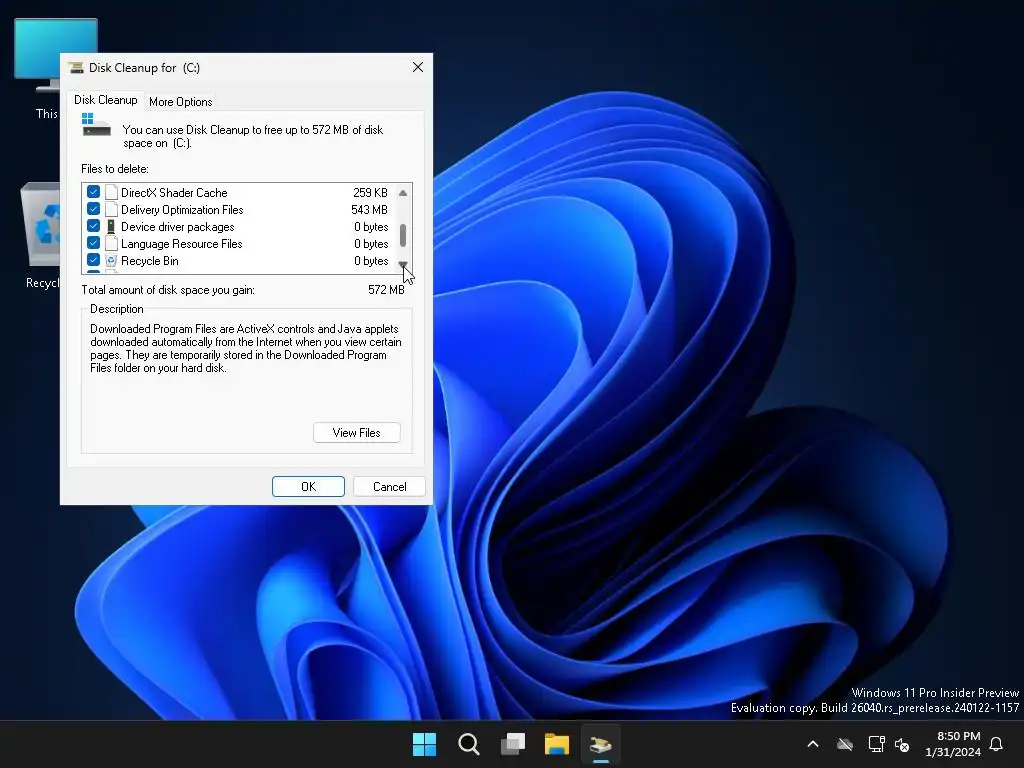The image size is (1024, 768).
Task: Click the 572 MB total gain value
Action: [386, 290]
